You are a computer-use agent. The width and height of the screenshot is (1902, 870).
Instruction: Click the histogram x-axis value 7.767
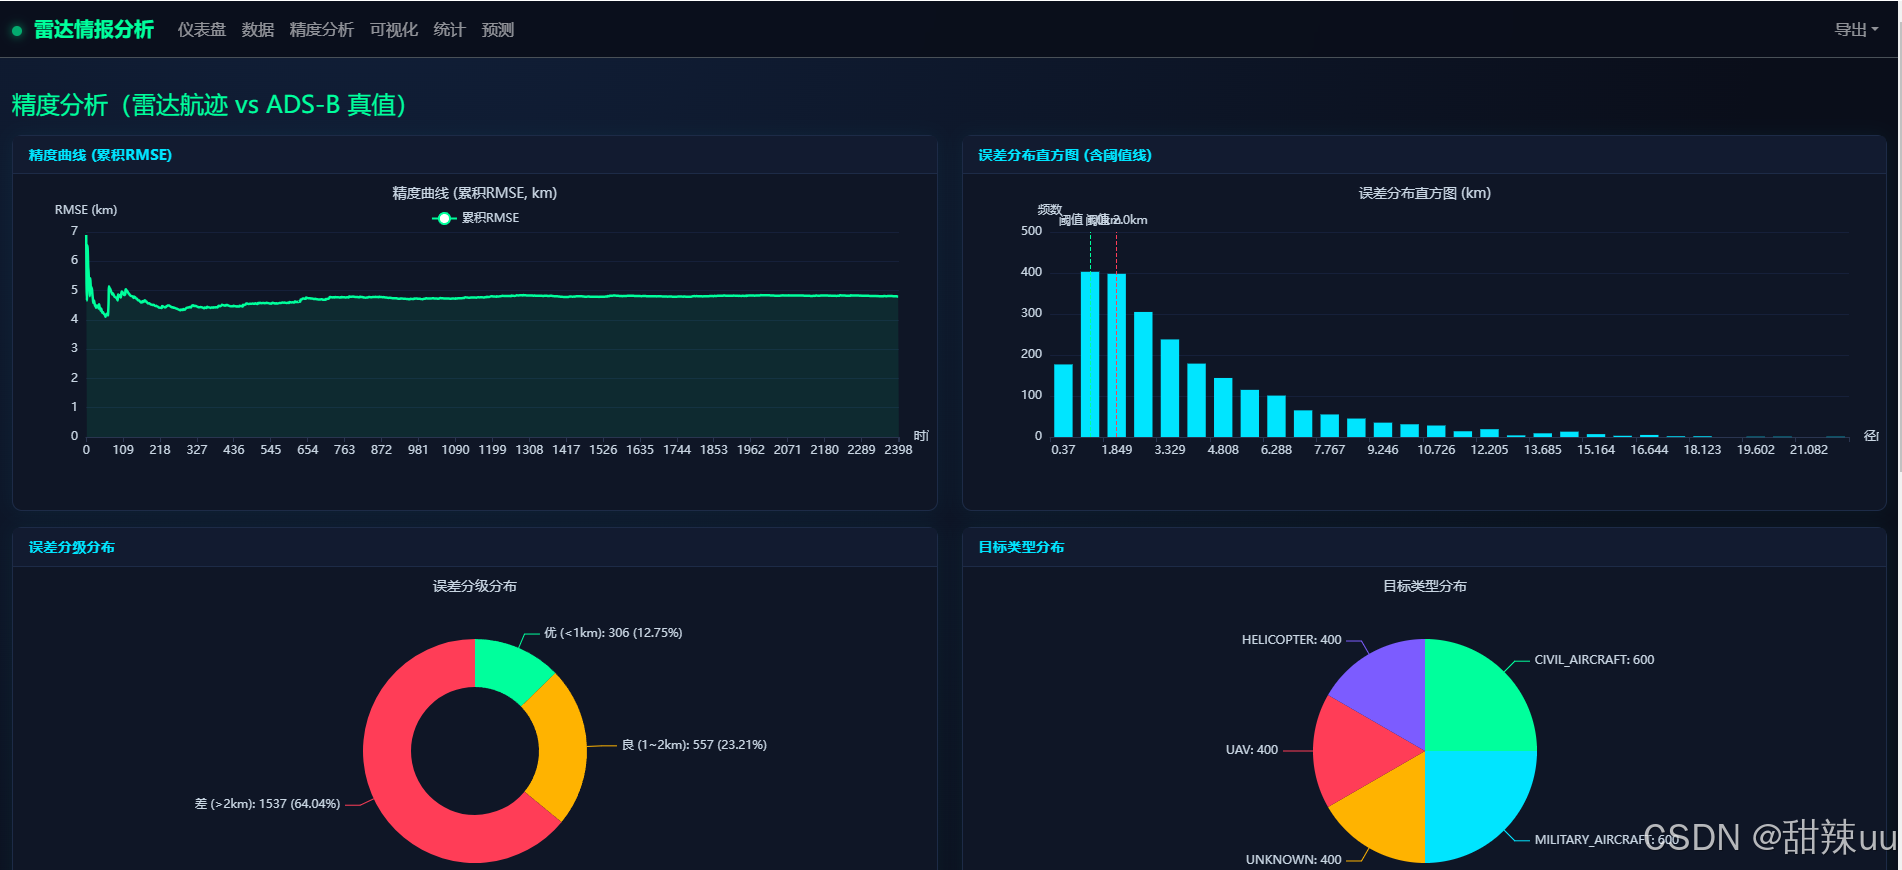(1329, 450)
